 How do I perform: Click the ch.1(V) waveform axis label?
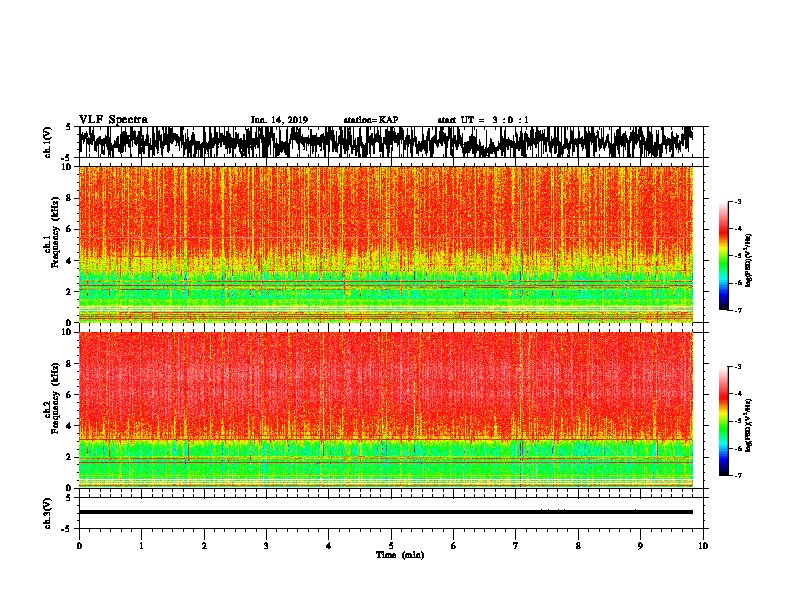coord(48,142)
